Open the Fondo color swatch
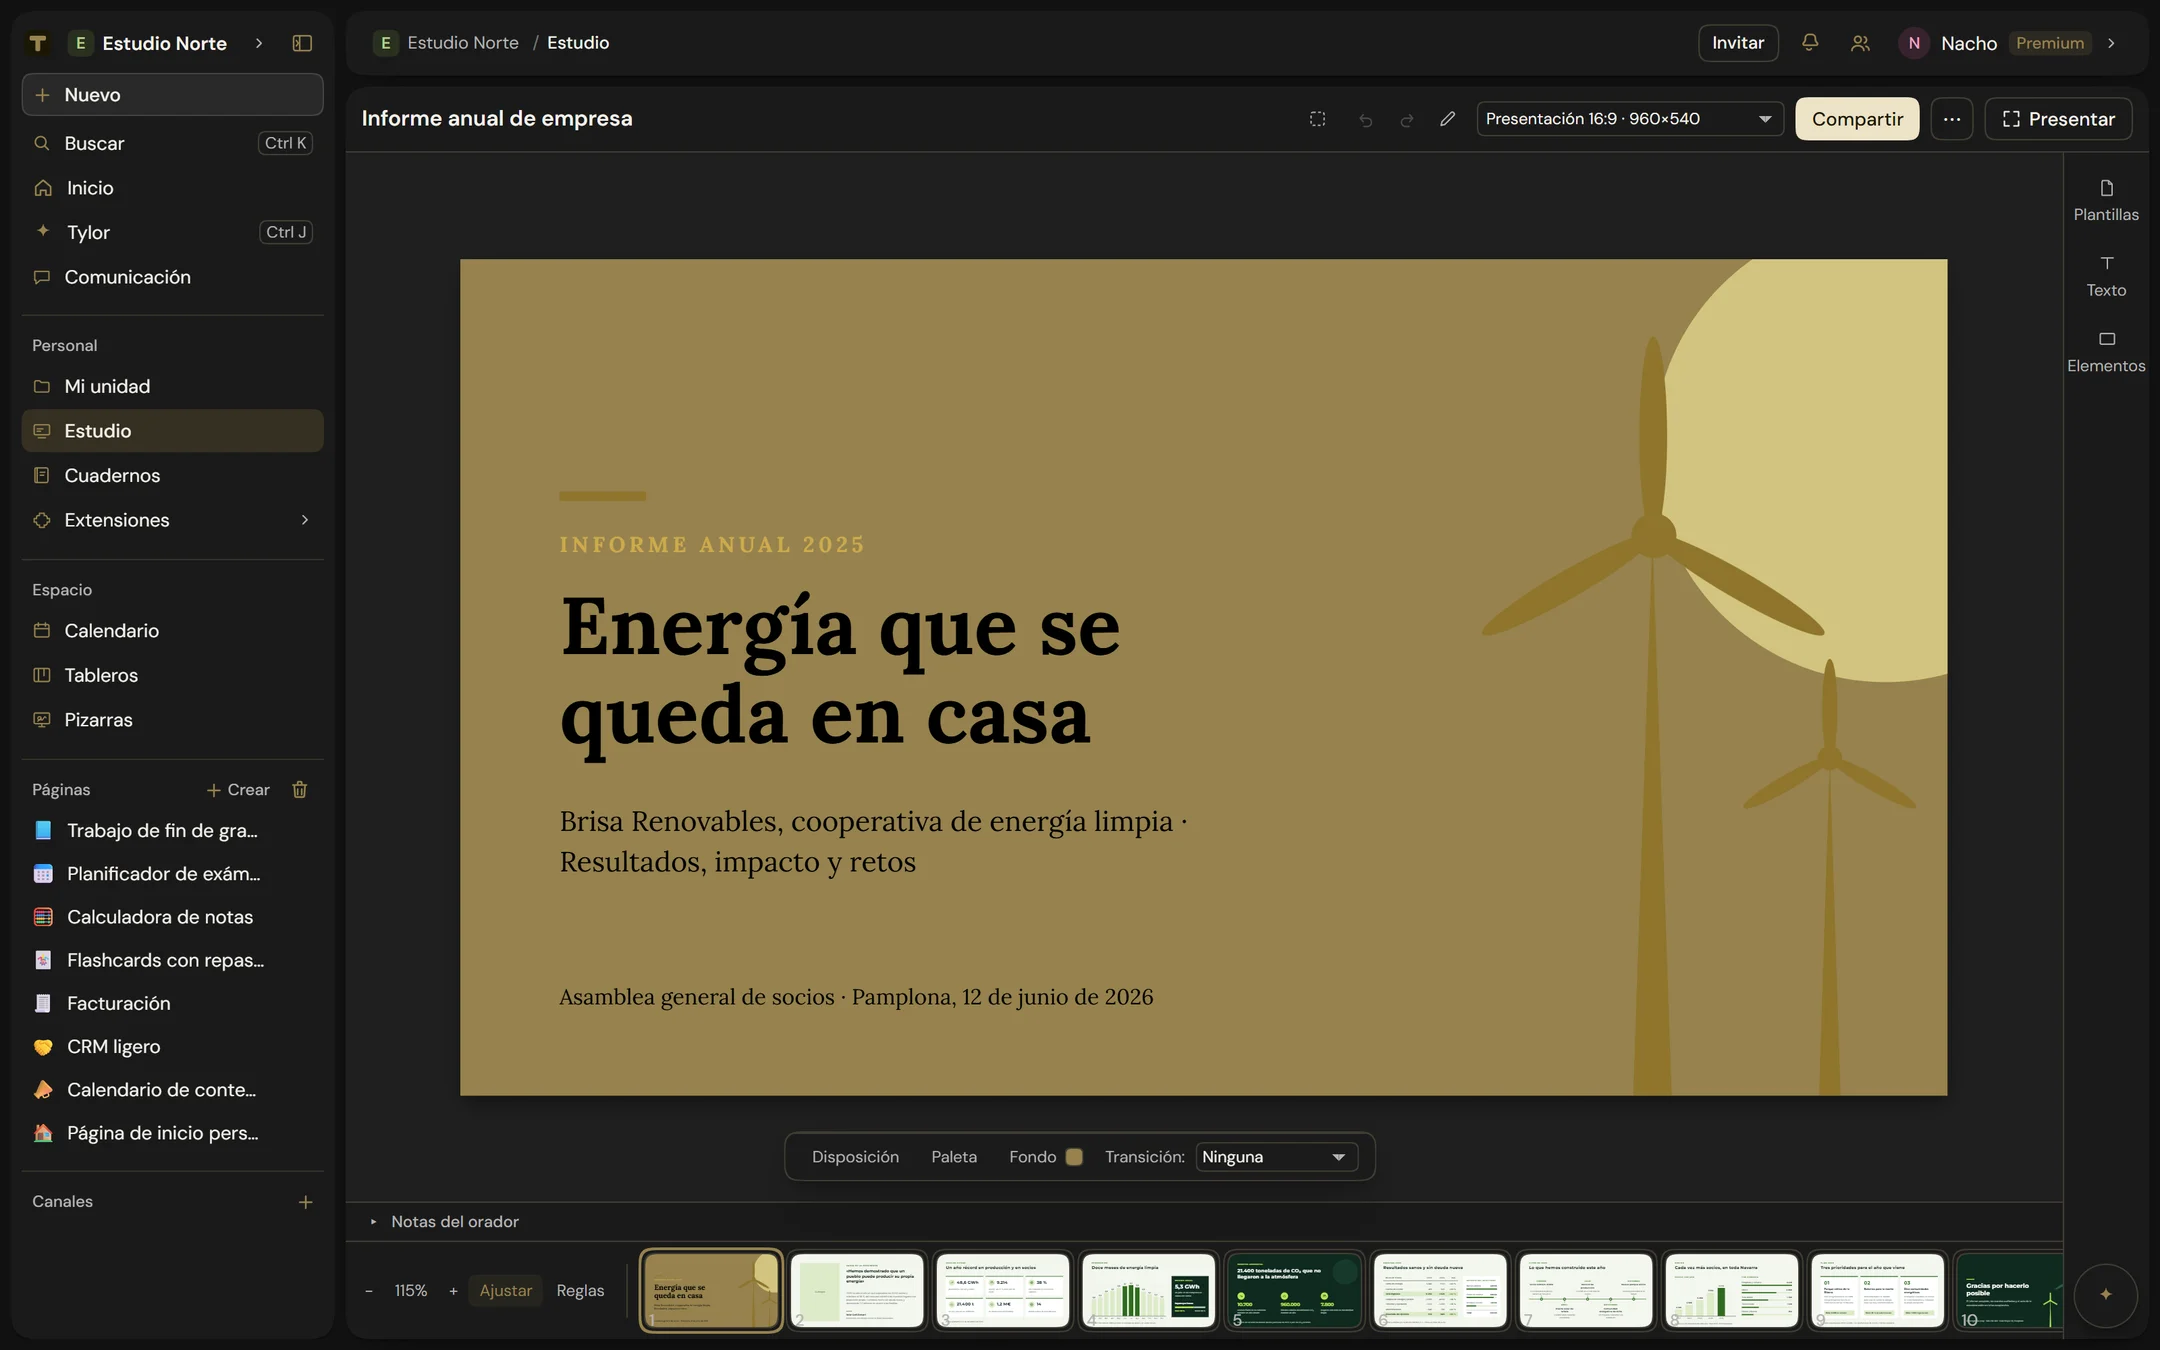Image resolution: width=2160 pixels, height=1350 pixels. click(1074, 1157)
